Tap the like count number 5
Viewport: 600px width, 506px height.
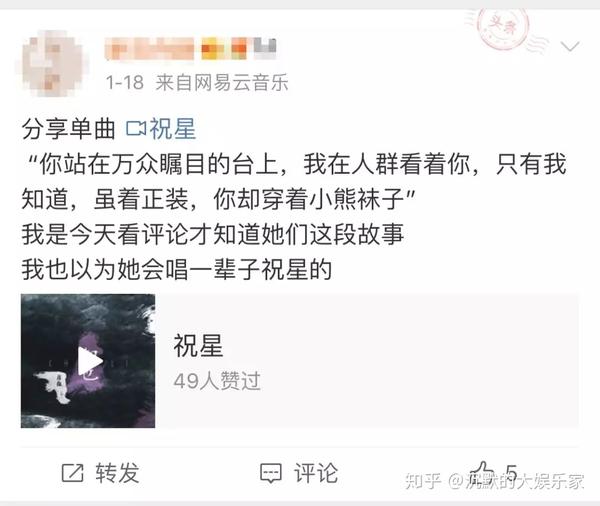512,473
